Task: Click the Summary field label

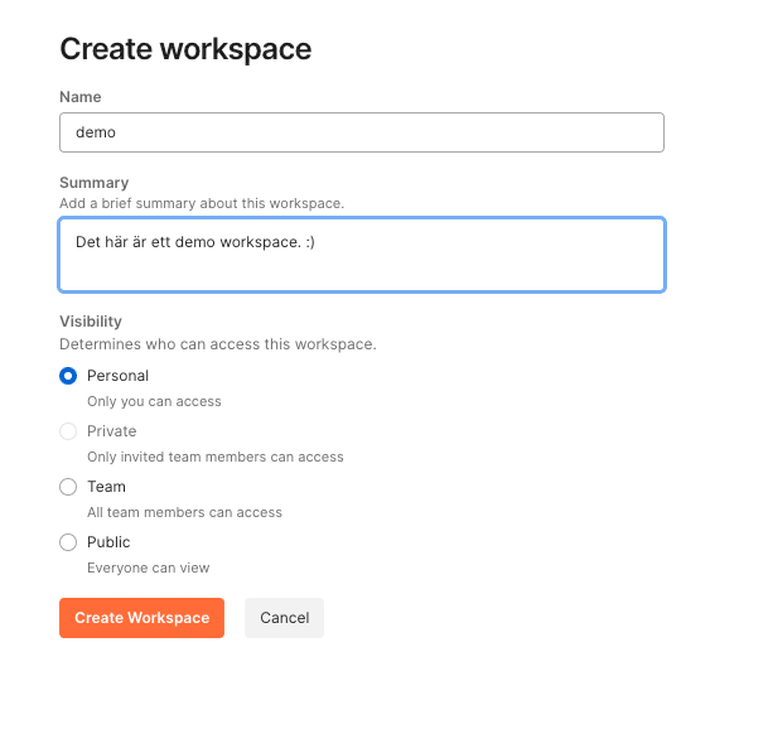Action: (94, 183)
